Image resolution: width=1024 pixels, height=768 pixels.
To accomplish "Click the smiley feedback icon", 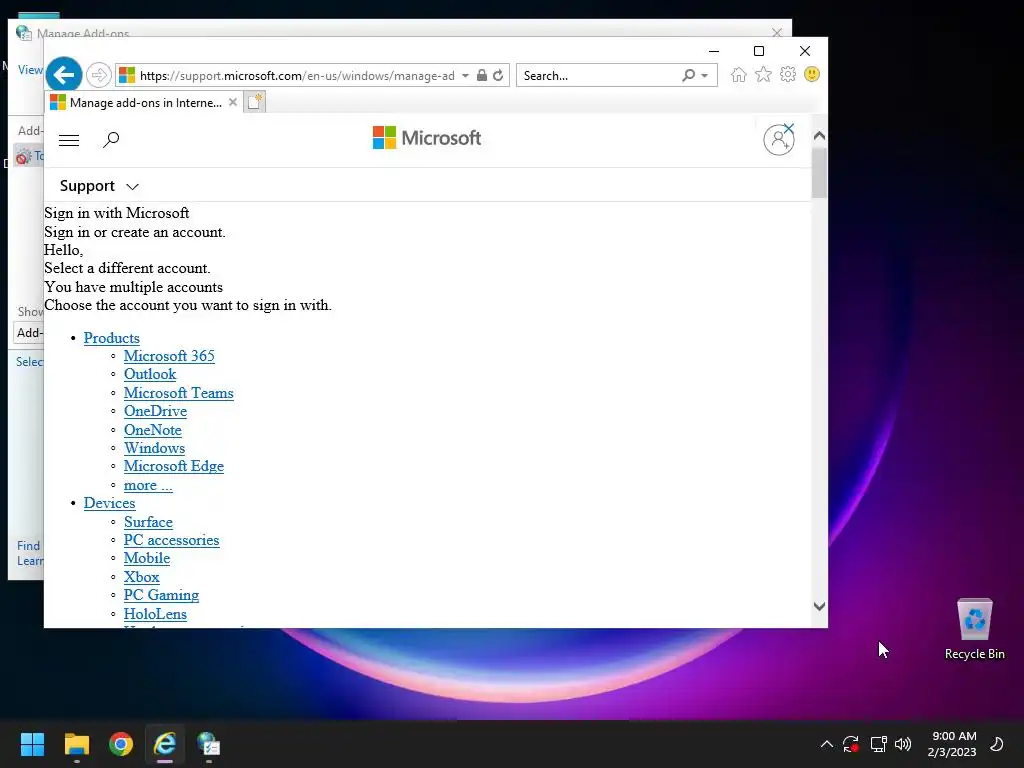I will 812,74.
